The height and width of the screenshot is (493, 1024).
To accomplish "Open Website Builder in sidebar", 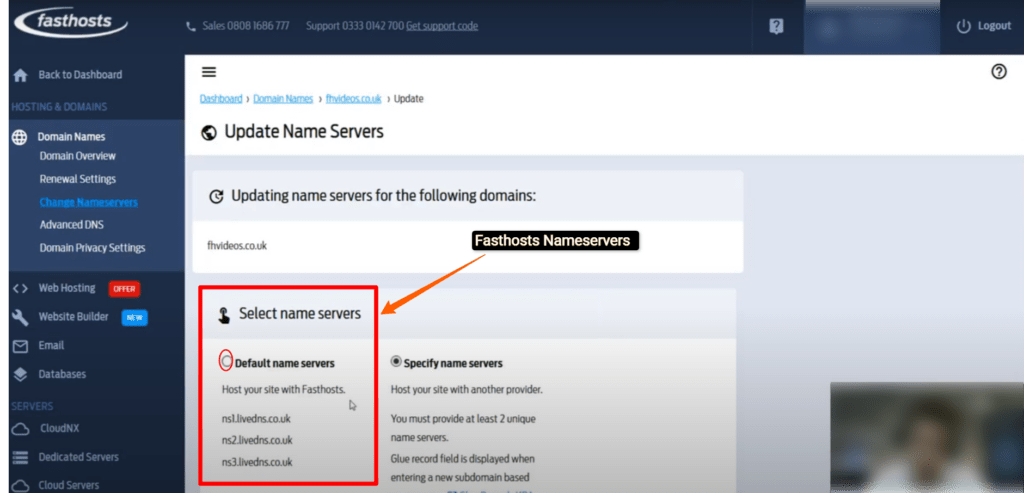I will coord(73,317).
